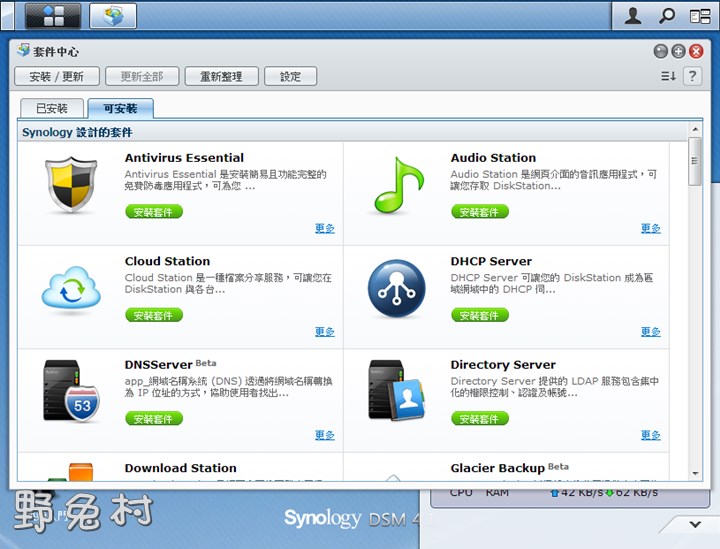Click the DHCP Server network icon
The height and width of the screenshot is (549, 720).
click(397, 288)
